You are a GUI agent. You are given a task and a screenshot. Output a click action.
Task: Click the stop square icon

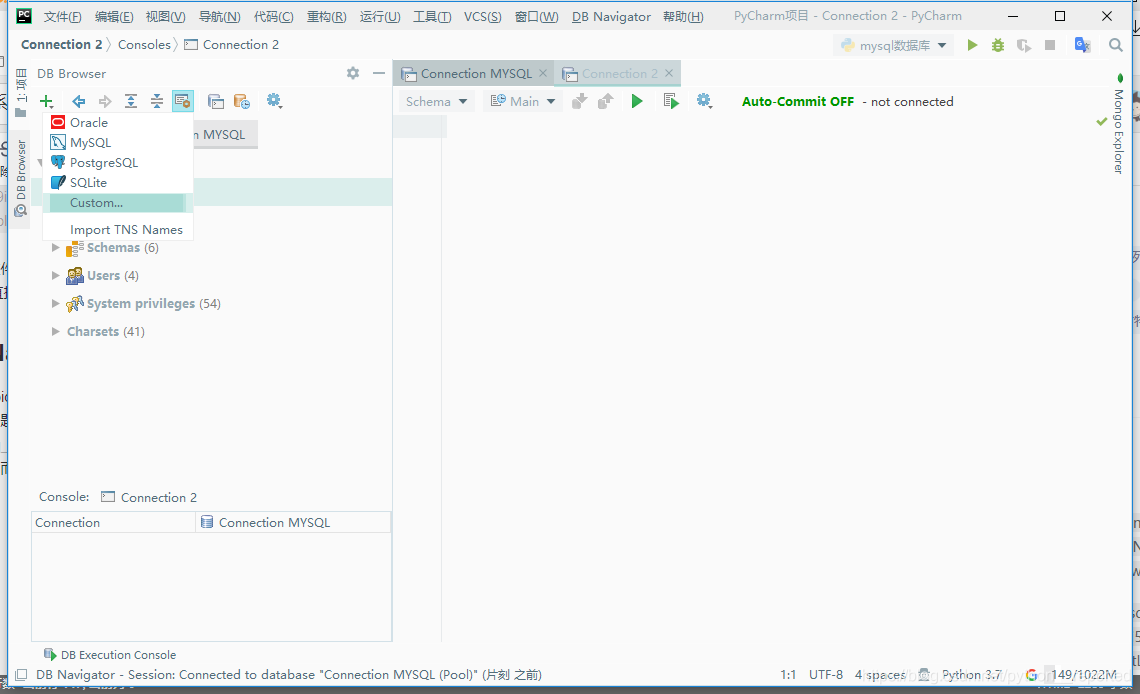1050,45
